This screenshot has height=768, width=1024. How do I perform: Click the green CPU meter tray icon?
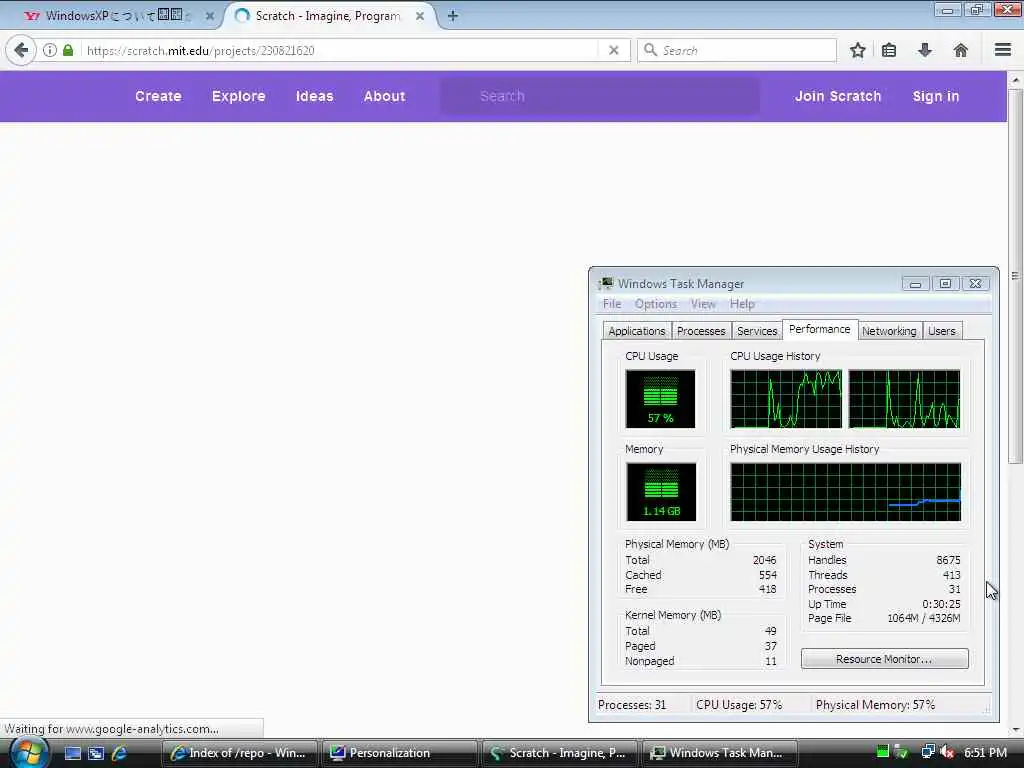(883, 752)
